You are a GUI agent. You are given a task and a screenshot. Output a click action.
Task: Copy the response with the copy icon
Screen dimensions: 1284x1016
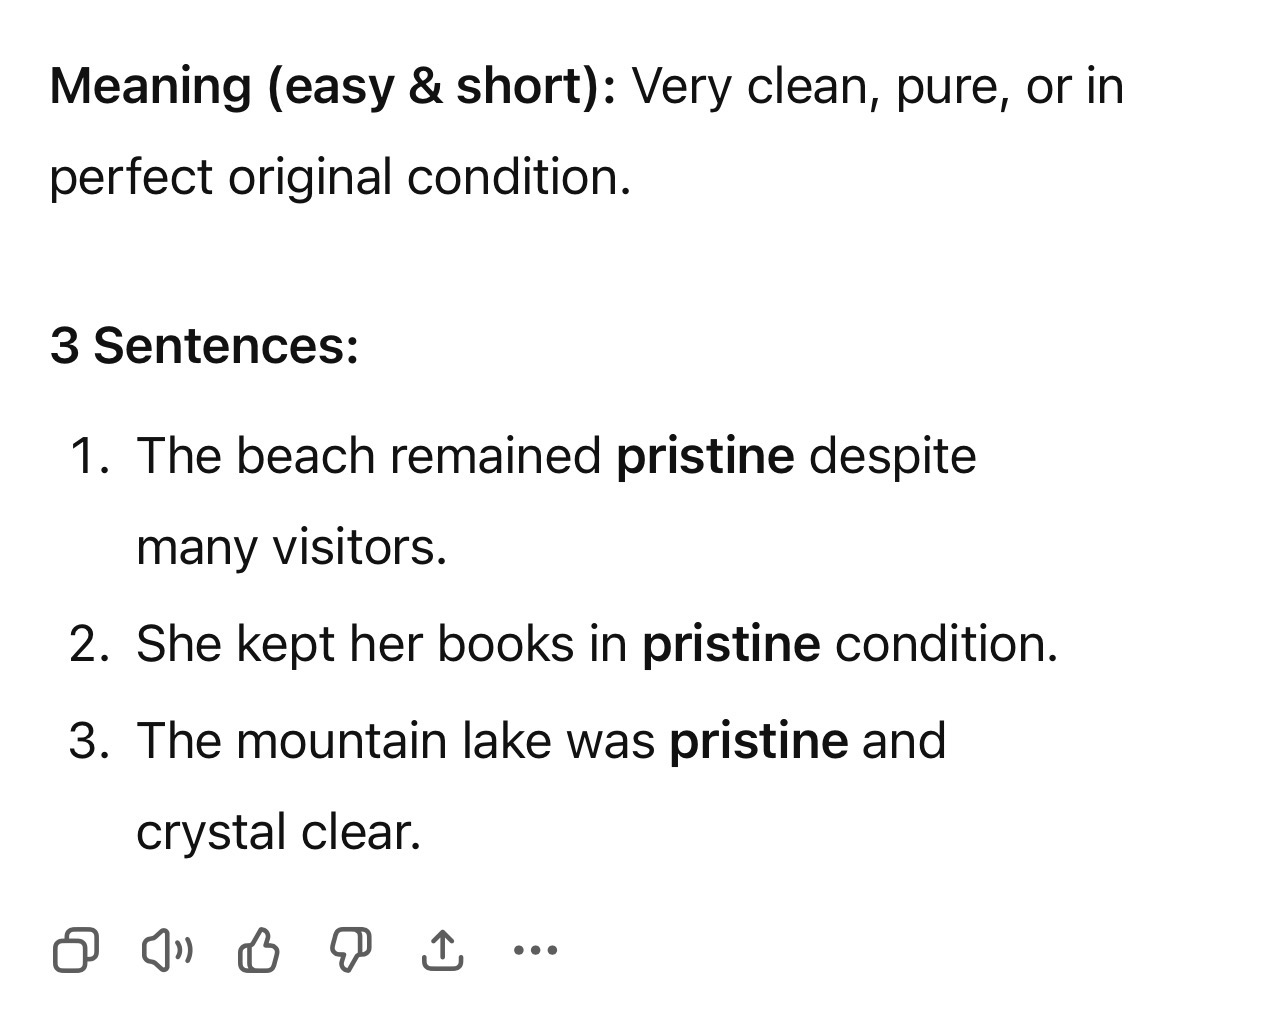point(75,950)
